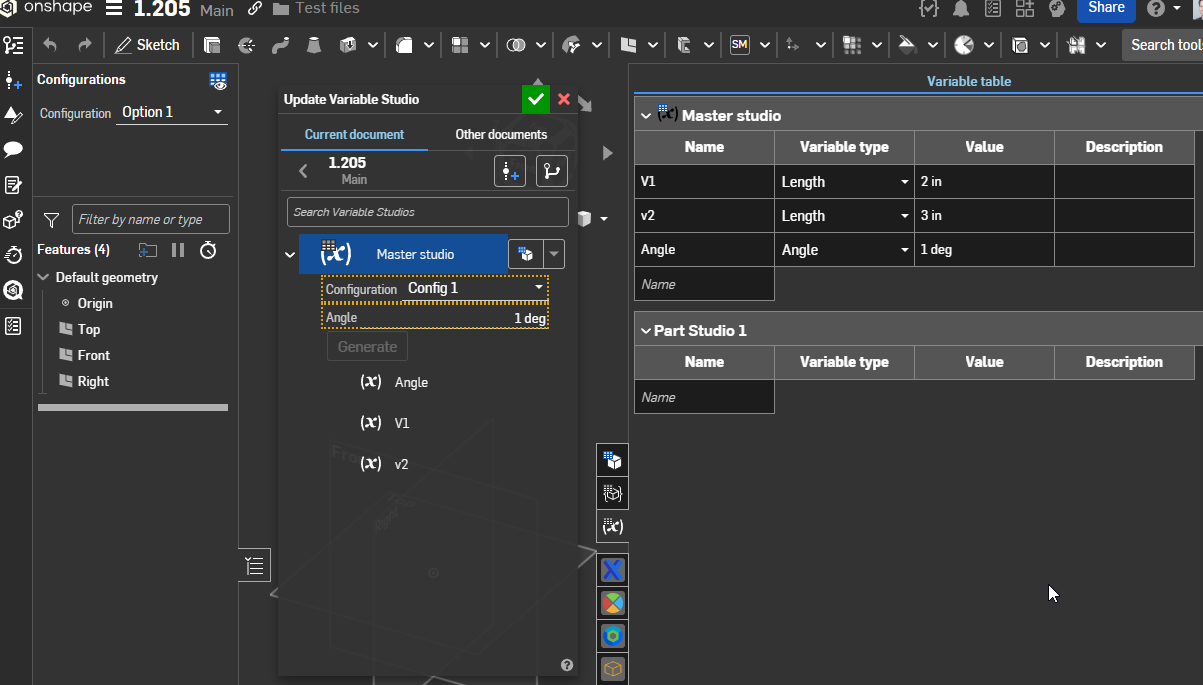Screen dimensions: 1203x685
Task: Click the pause icon in Features header
Action: 178,250
